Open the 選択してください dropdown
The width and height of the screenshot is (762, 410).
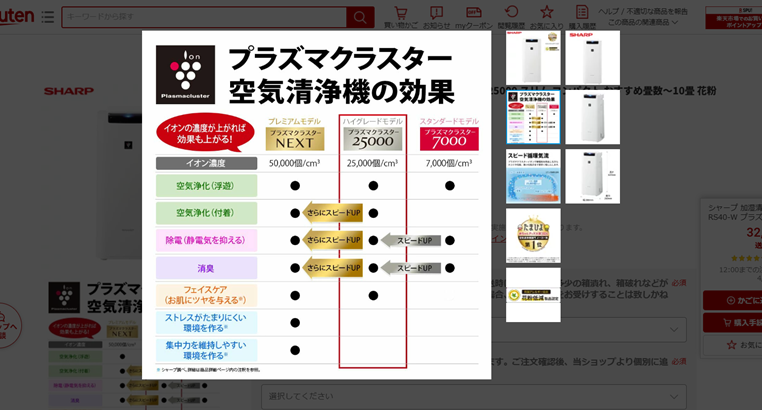[x=474, y=396]
